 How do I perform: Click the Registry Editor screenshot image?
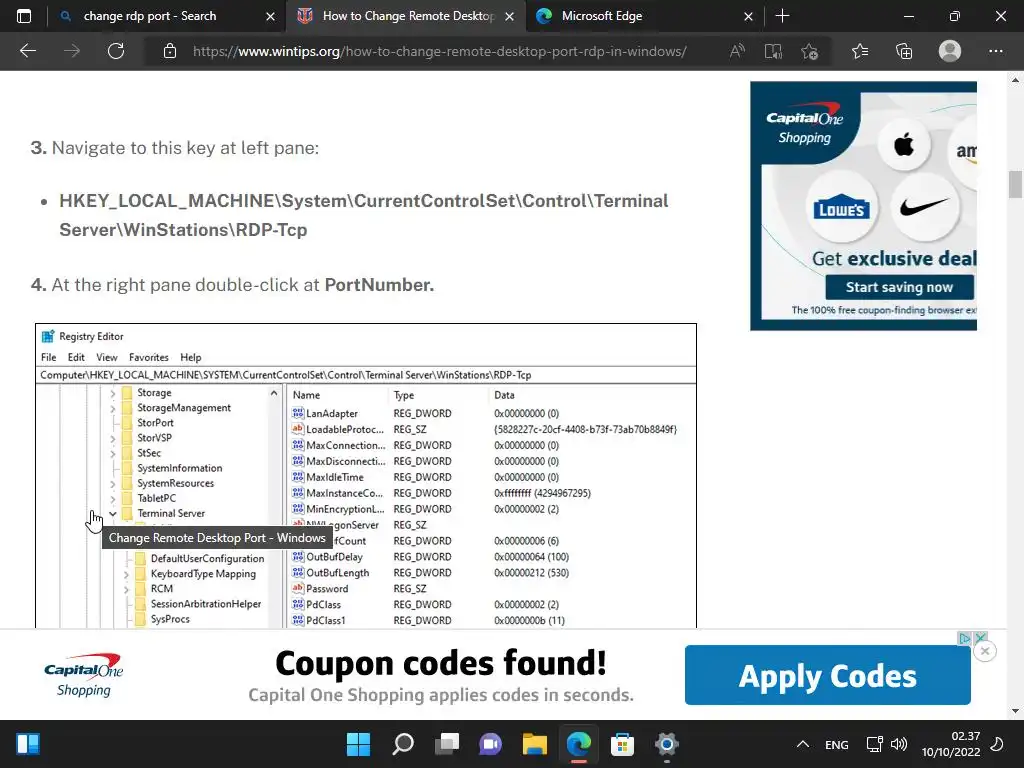[x=366, y=475]
